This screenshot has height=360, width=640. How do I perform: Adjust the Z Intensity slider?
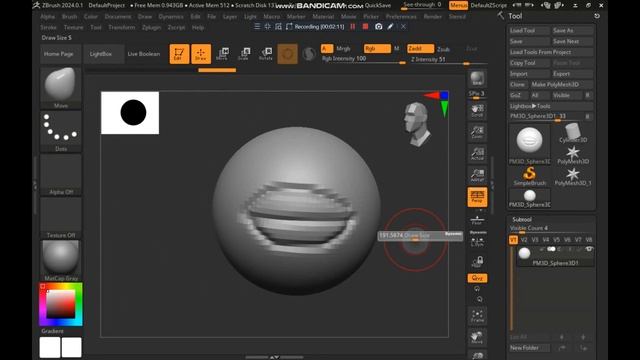(448, 60)
